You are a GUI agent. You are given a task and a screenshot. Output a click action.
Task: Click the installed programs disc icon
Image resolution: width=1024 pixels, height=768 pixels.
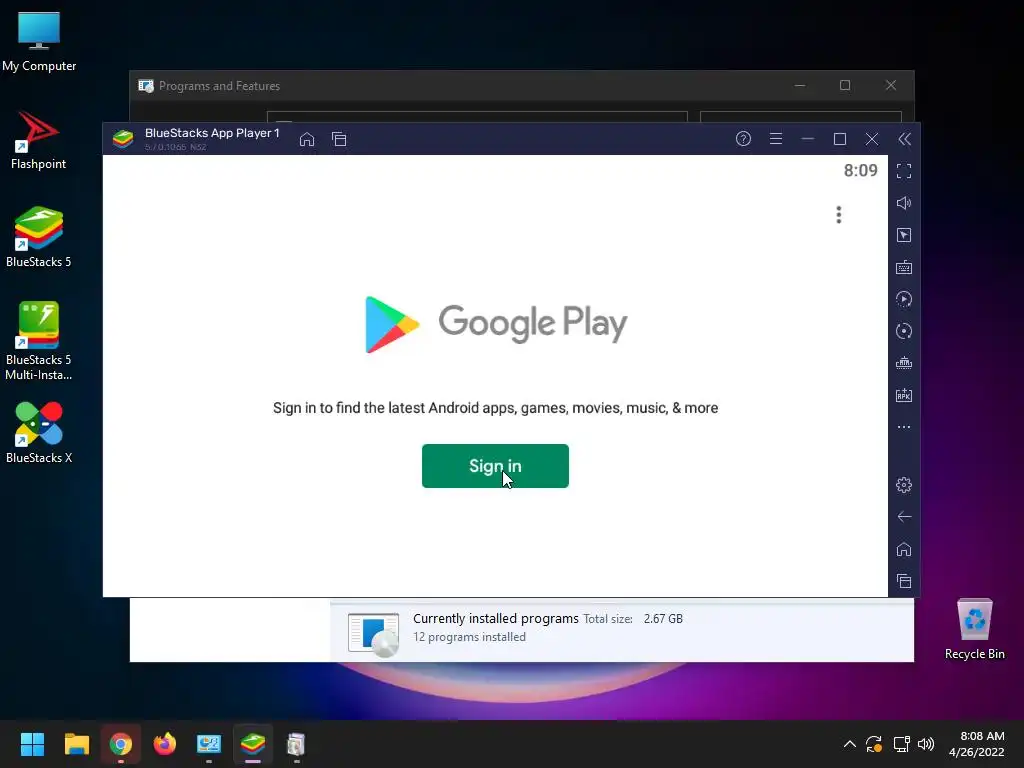[x=374, y=634]
